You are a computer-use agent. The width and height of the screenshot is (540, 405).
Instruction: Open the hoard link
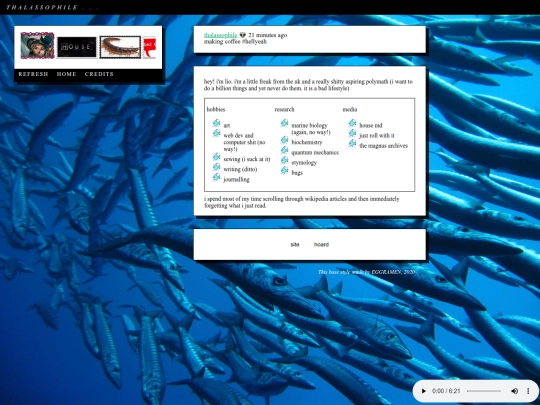click(321, 245)
